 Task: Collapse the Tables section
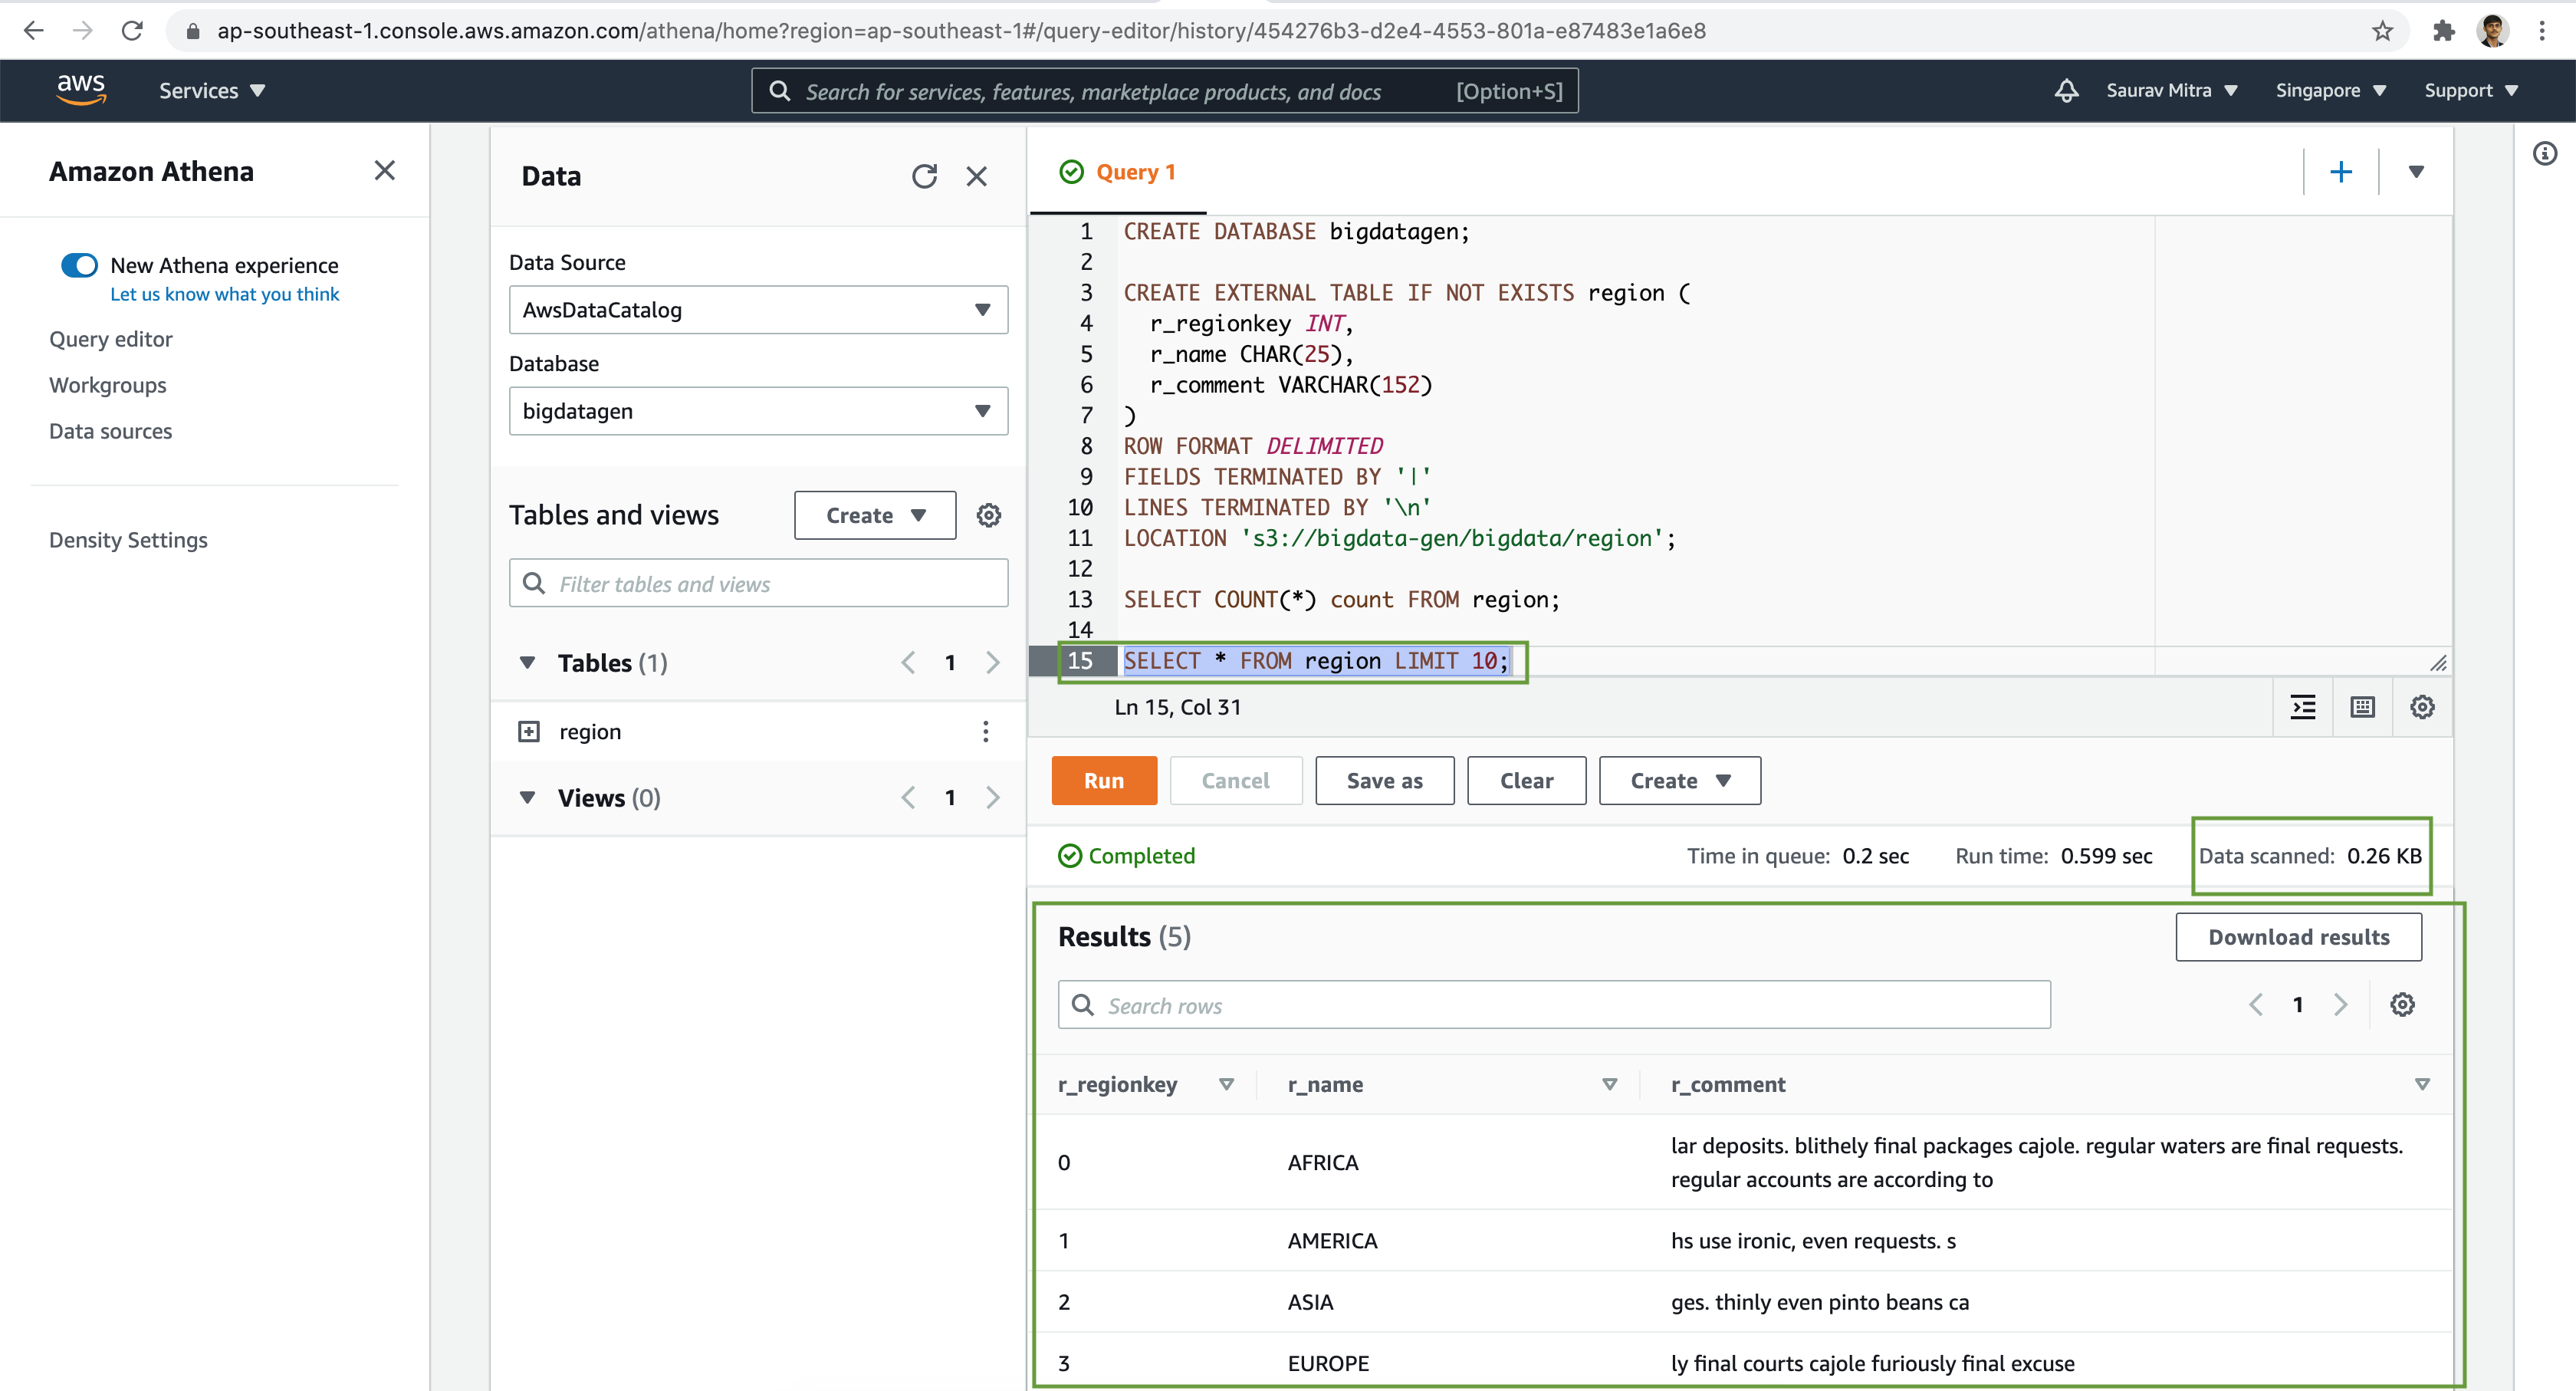pyautogui.click(x=527, y=663)
